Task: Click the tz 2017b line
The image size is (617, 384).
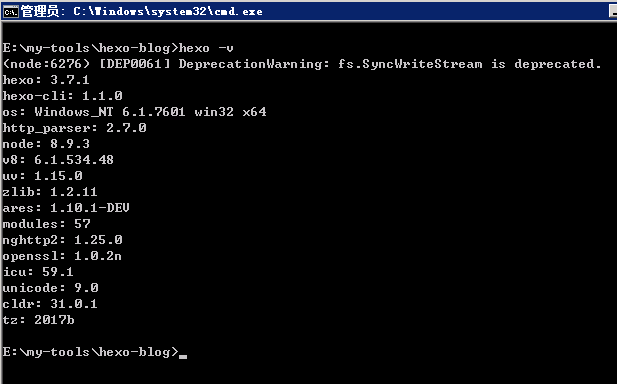Action: (x=39, y=320)
